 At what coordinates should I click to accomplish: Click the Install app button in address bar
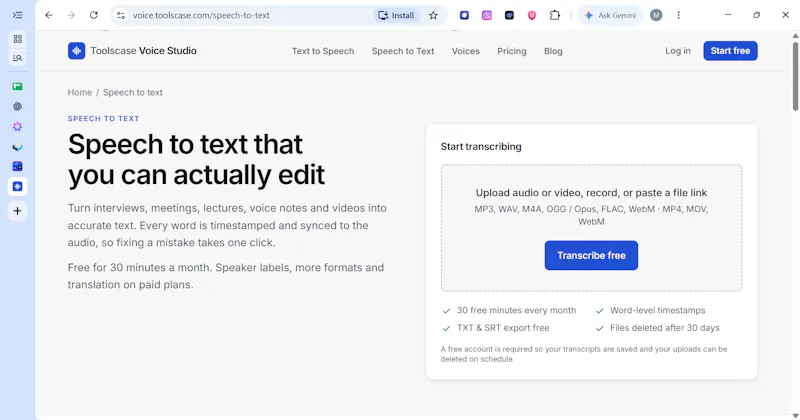[x=396, y=15]
